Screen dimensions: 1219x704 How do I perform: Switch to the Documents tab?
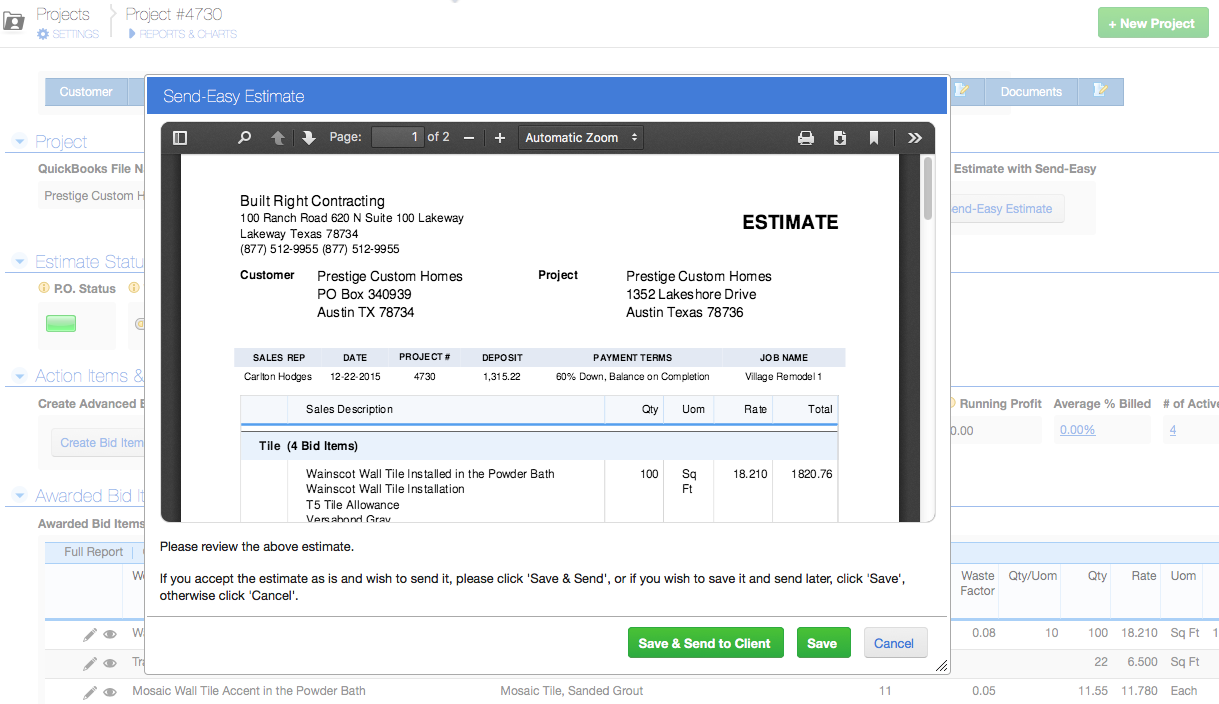point(1031,92)
